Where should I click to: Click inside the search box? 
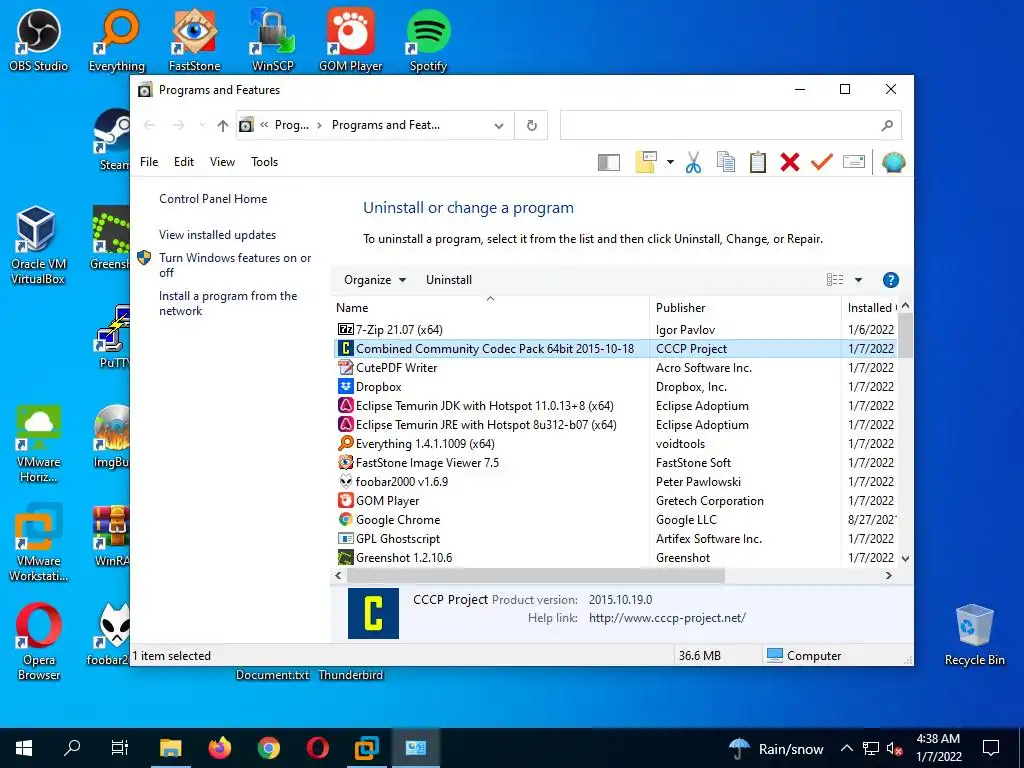730,125
